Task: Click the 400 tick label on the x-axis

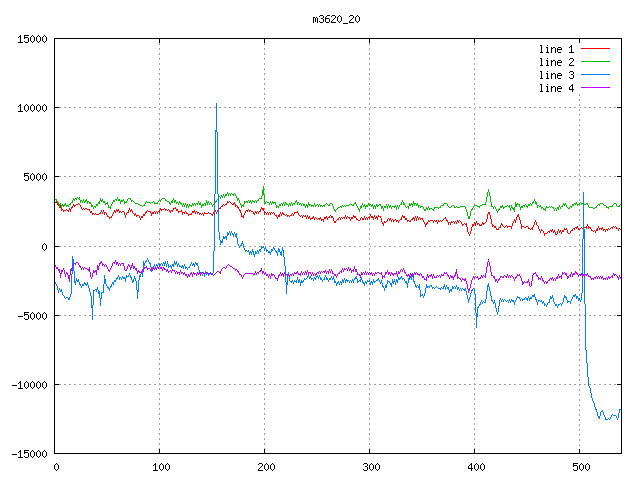Action: coord(474,466)
